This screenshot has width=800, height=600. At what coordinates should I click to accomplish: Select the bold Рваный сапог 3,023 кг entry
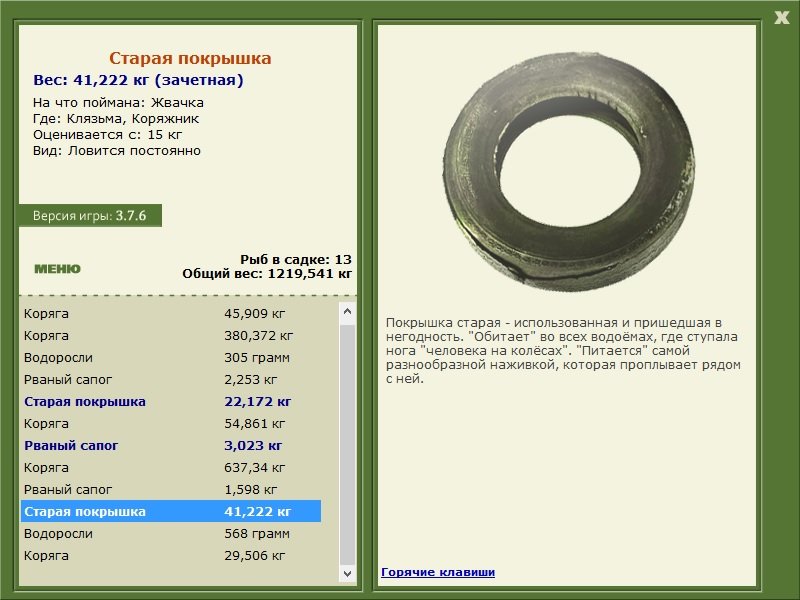tap(171, 445)
